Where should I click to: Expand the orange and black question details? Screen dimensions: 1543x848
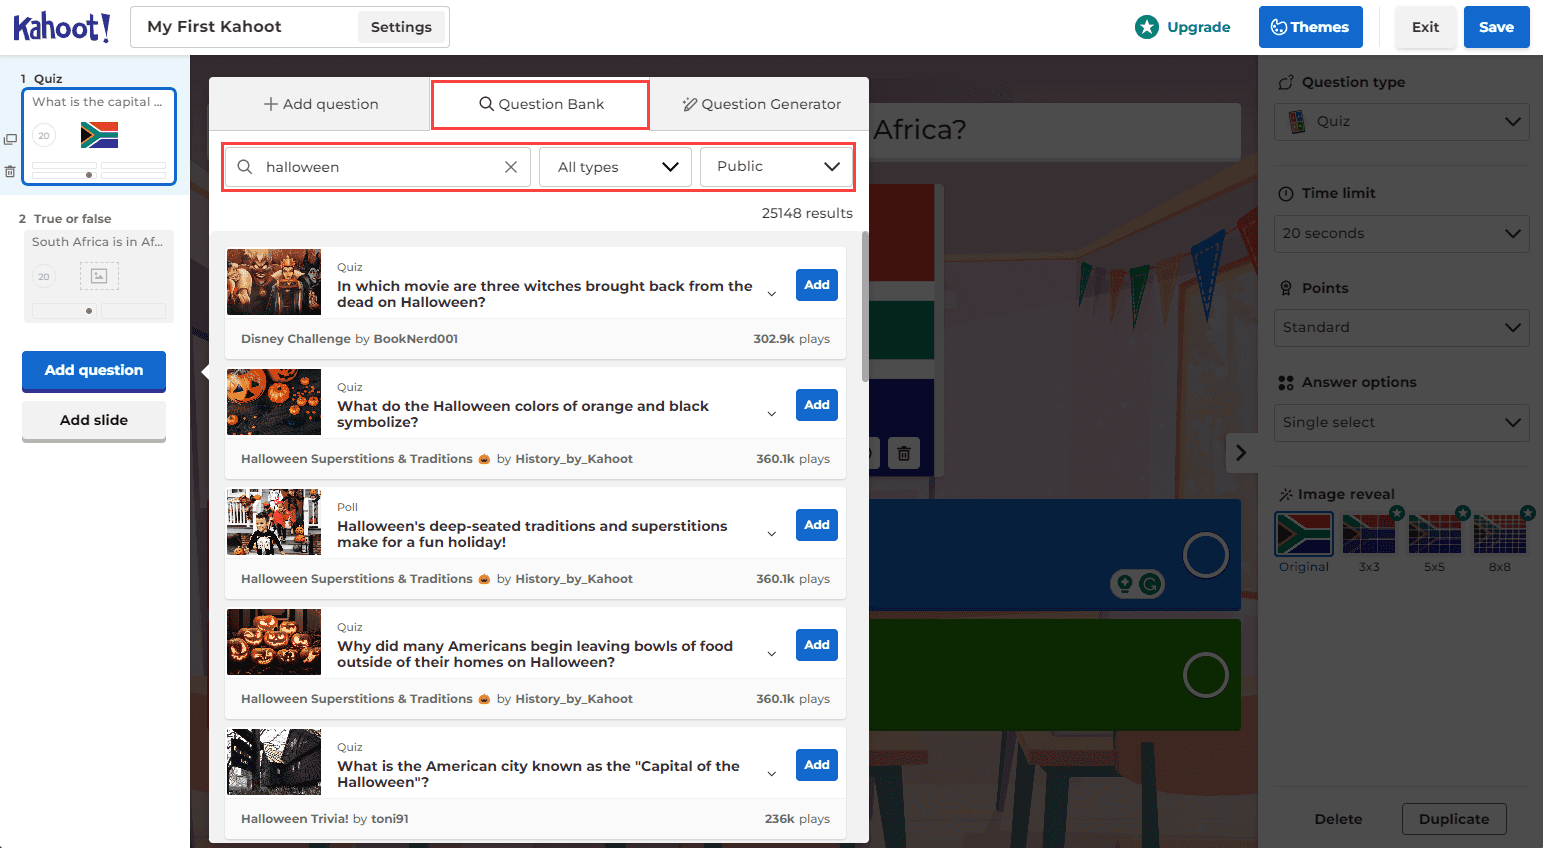point(772,414)
